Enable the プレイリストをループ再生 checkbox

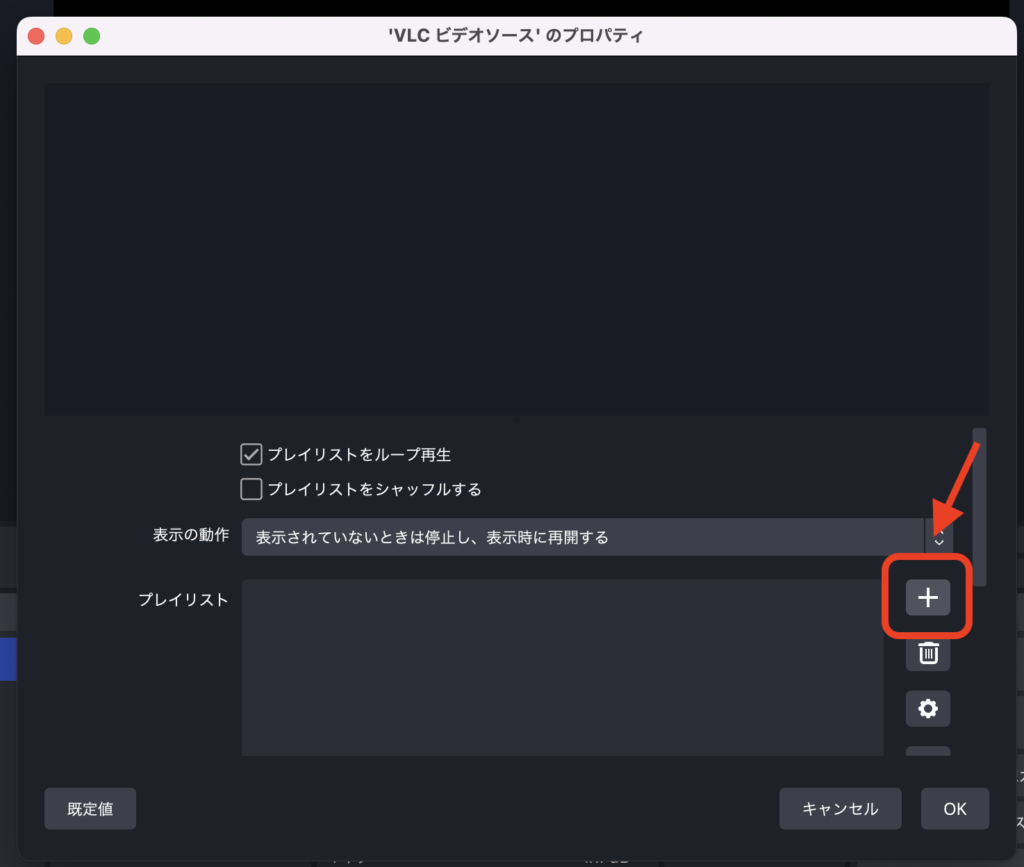point(251,454)
